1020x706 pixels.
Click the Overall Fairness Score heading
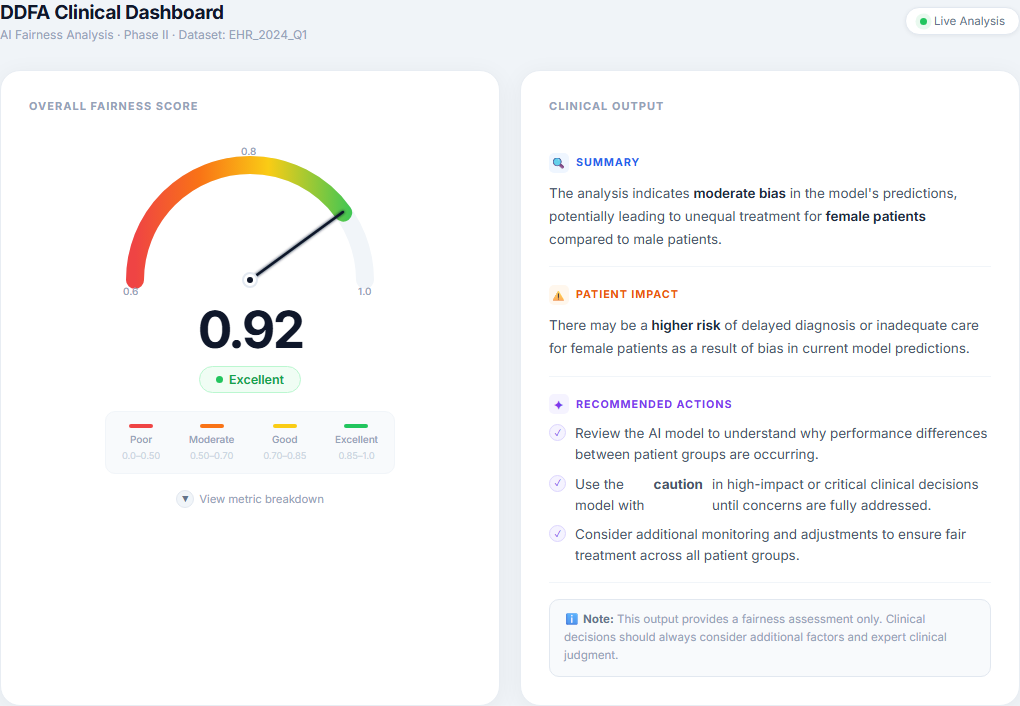pos(113,106)
